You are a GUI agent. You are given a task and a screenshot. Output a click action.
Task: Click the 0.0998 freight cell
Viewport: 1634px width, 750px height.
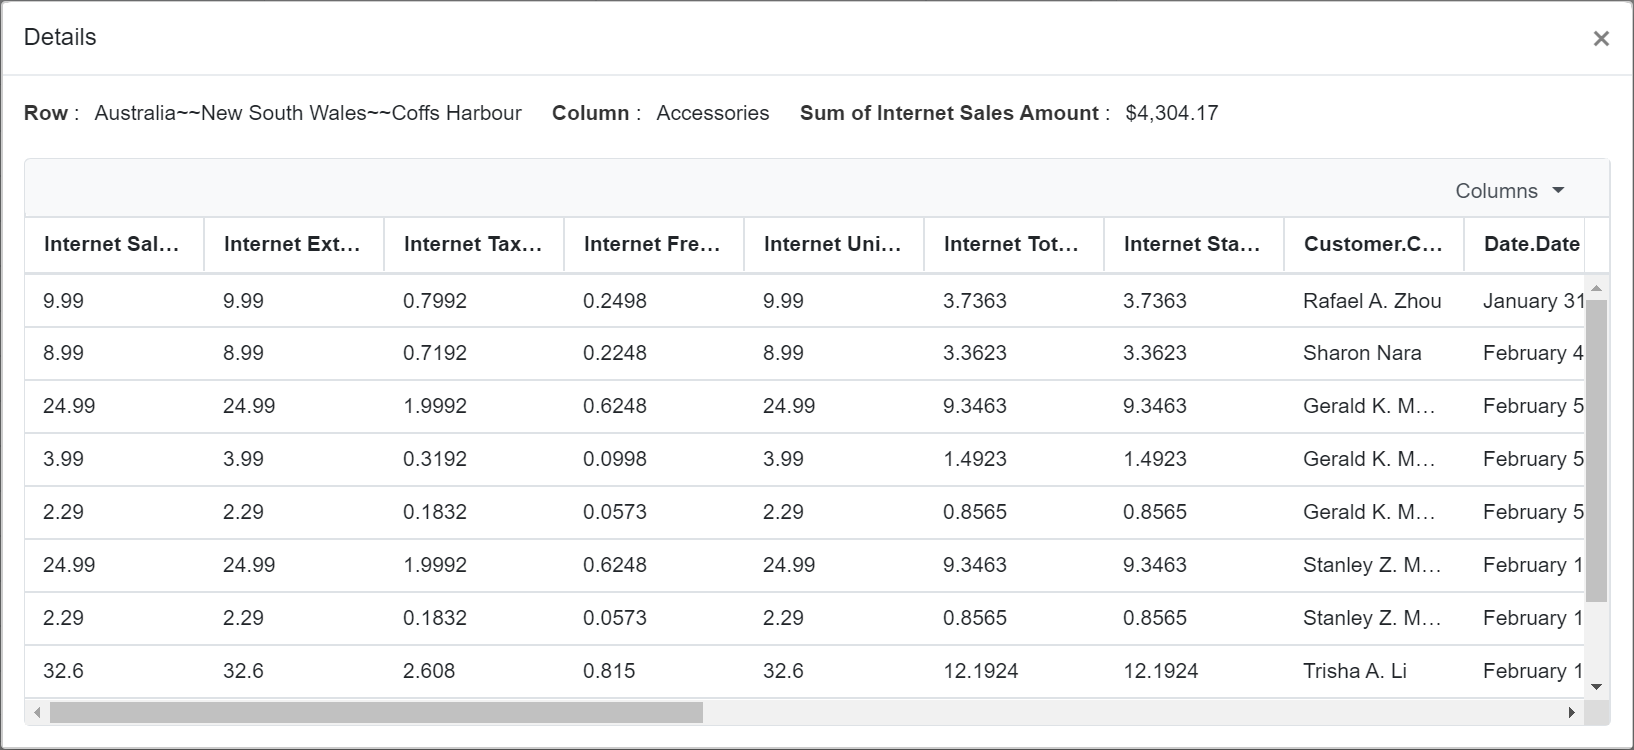[x=654, y=459]
